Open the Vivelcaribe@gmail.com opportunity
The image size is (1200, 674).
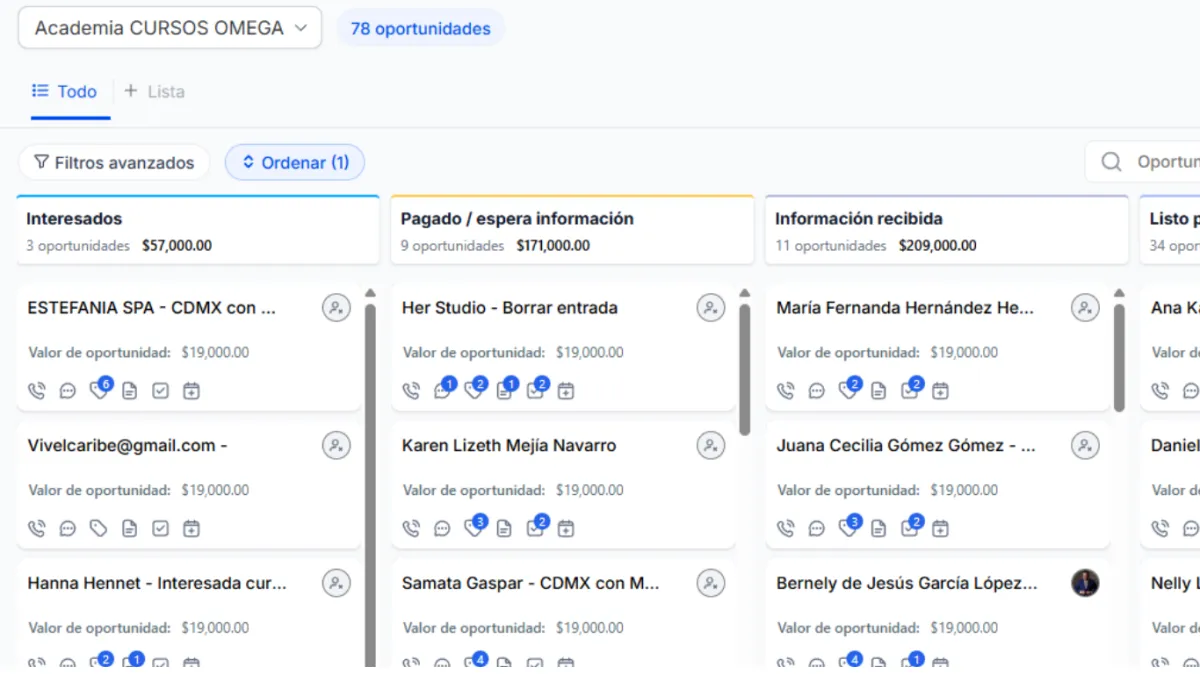127,446
